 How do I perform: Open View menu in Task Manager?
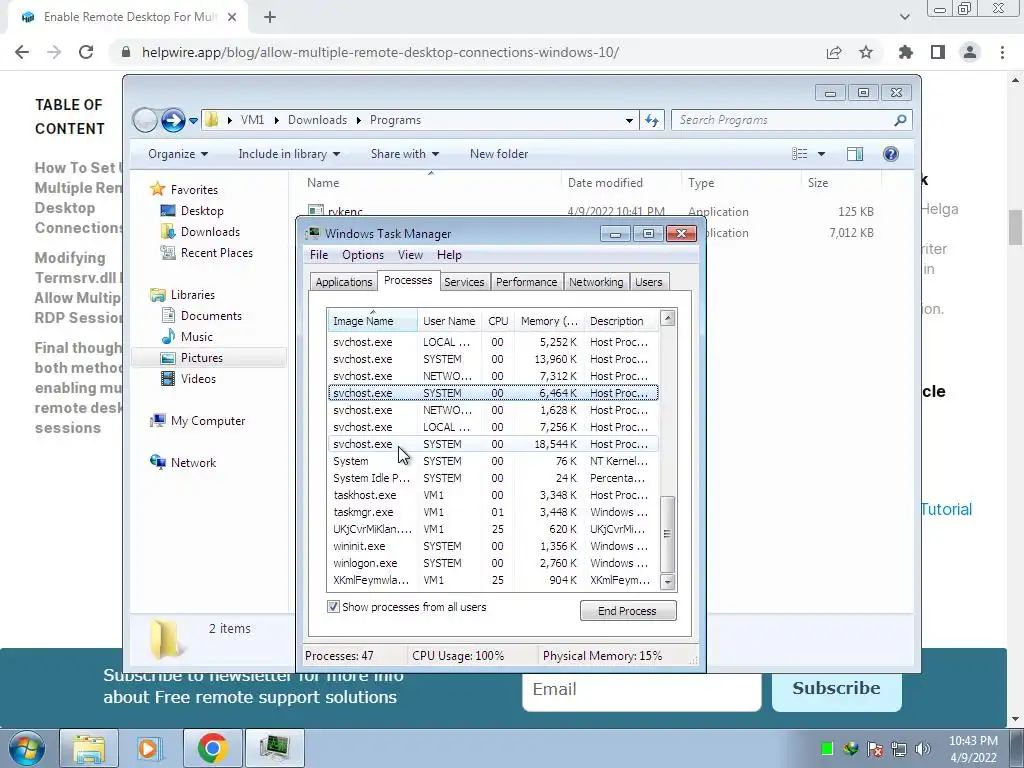point(410,255)
